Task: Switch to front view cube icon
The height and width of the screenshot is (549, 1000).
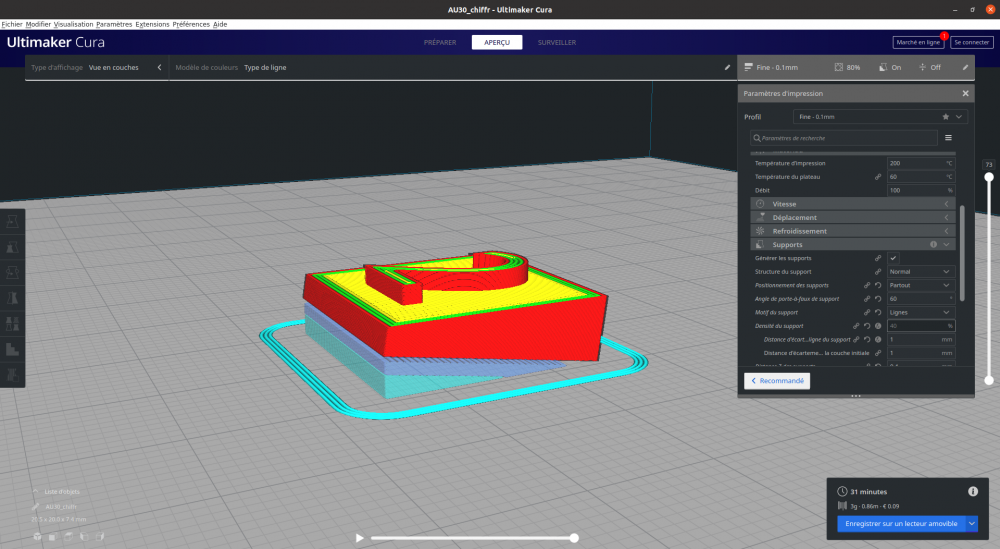Action: click(x=53, y=536)
